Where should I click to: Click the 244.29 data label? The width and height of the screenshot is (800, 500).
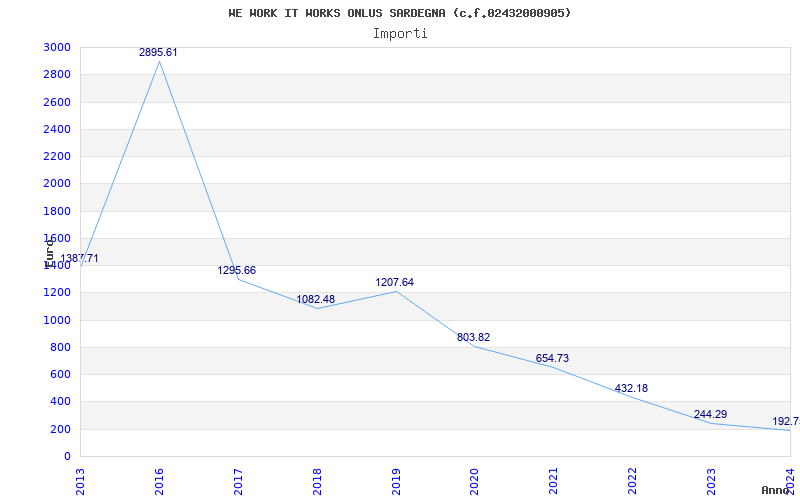(710, 414)
